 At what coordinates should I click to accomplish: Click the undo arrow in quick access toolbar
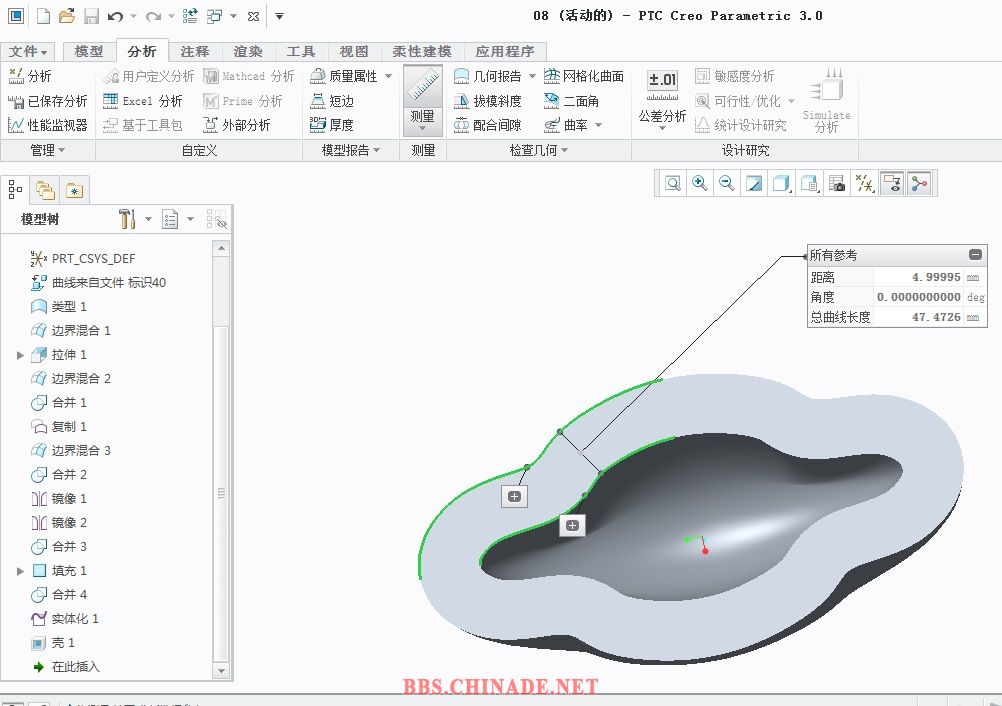coord(115,16)
